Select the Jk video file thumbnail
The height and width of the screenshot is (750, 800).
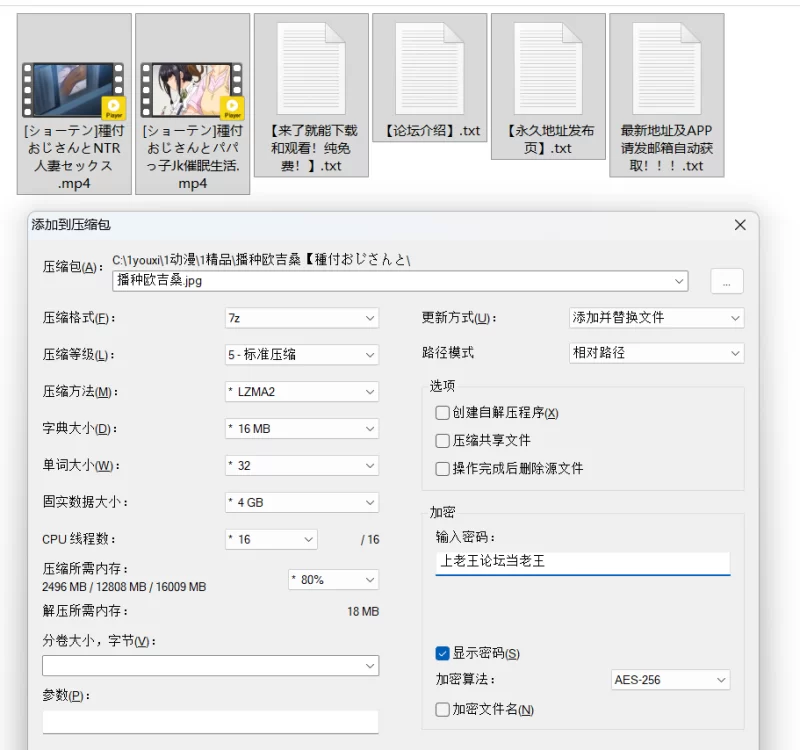pyautogui.click(x=192, y=90)
